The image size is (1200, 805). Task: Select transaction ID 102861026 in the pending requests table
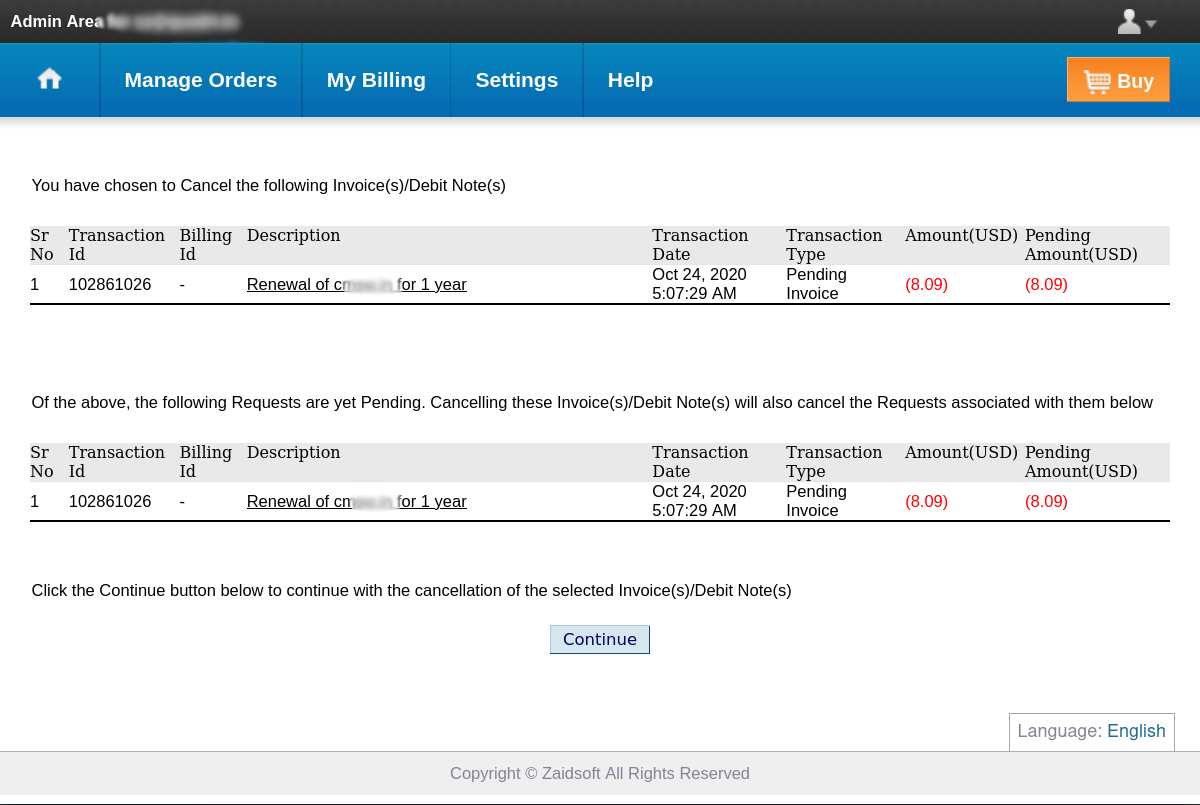[x=110, y=502]
